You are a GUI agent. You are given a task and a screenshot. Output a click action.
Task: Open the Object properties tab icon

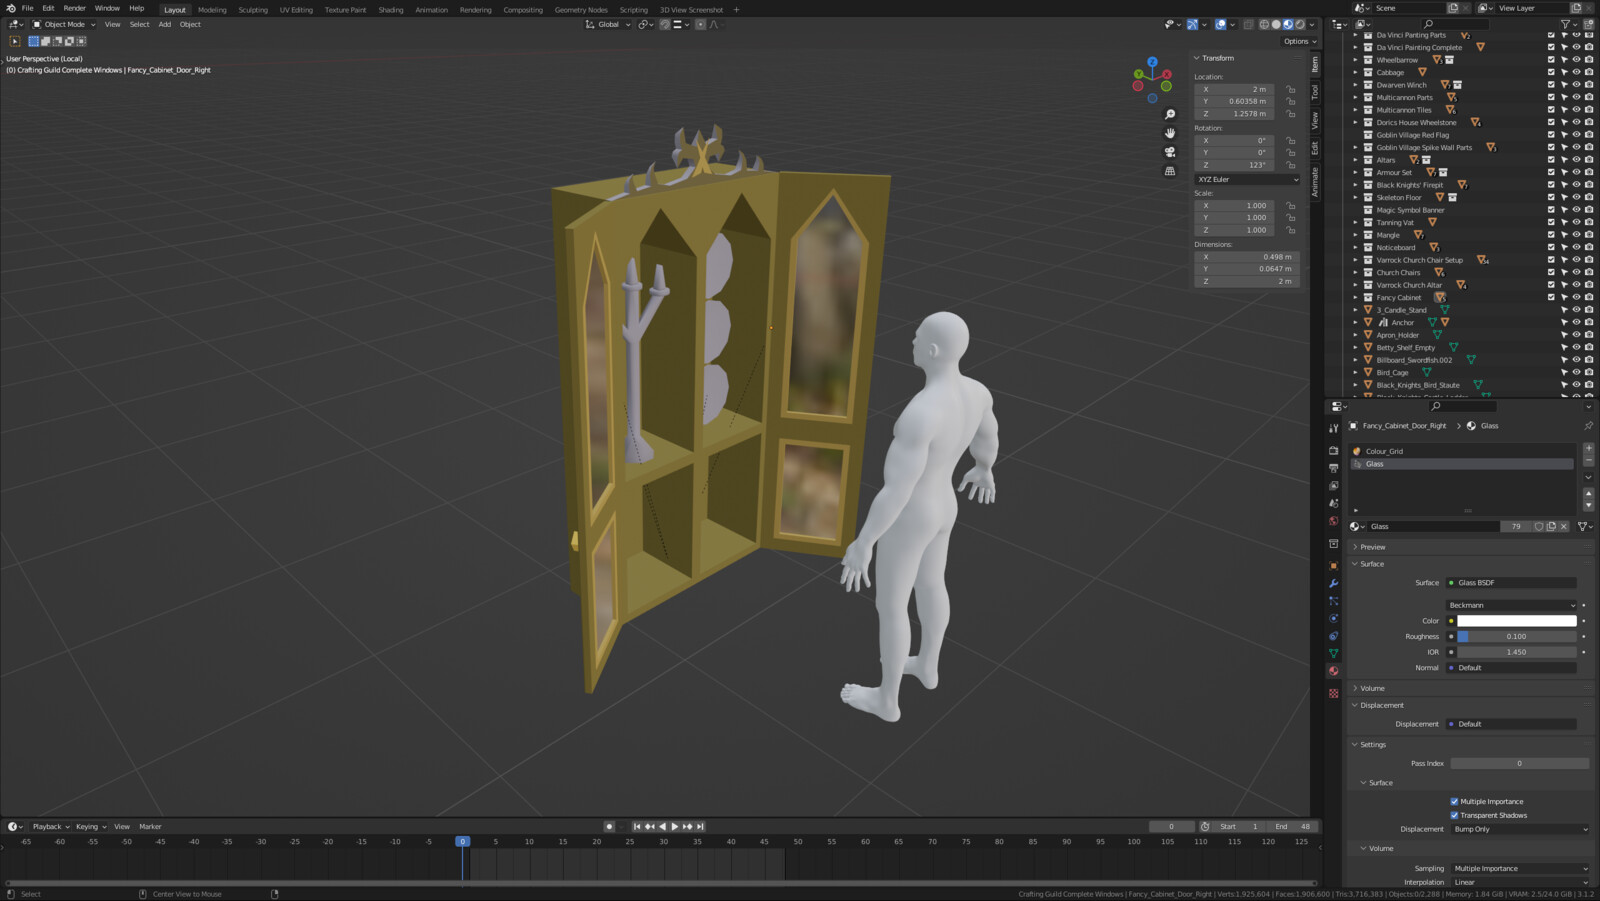1333,566
